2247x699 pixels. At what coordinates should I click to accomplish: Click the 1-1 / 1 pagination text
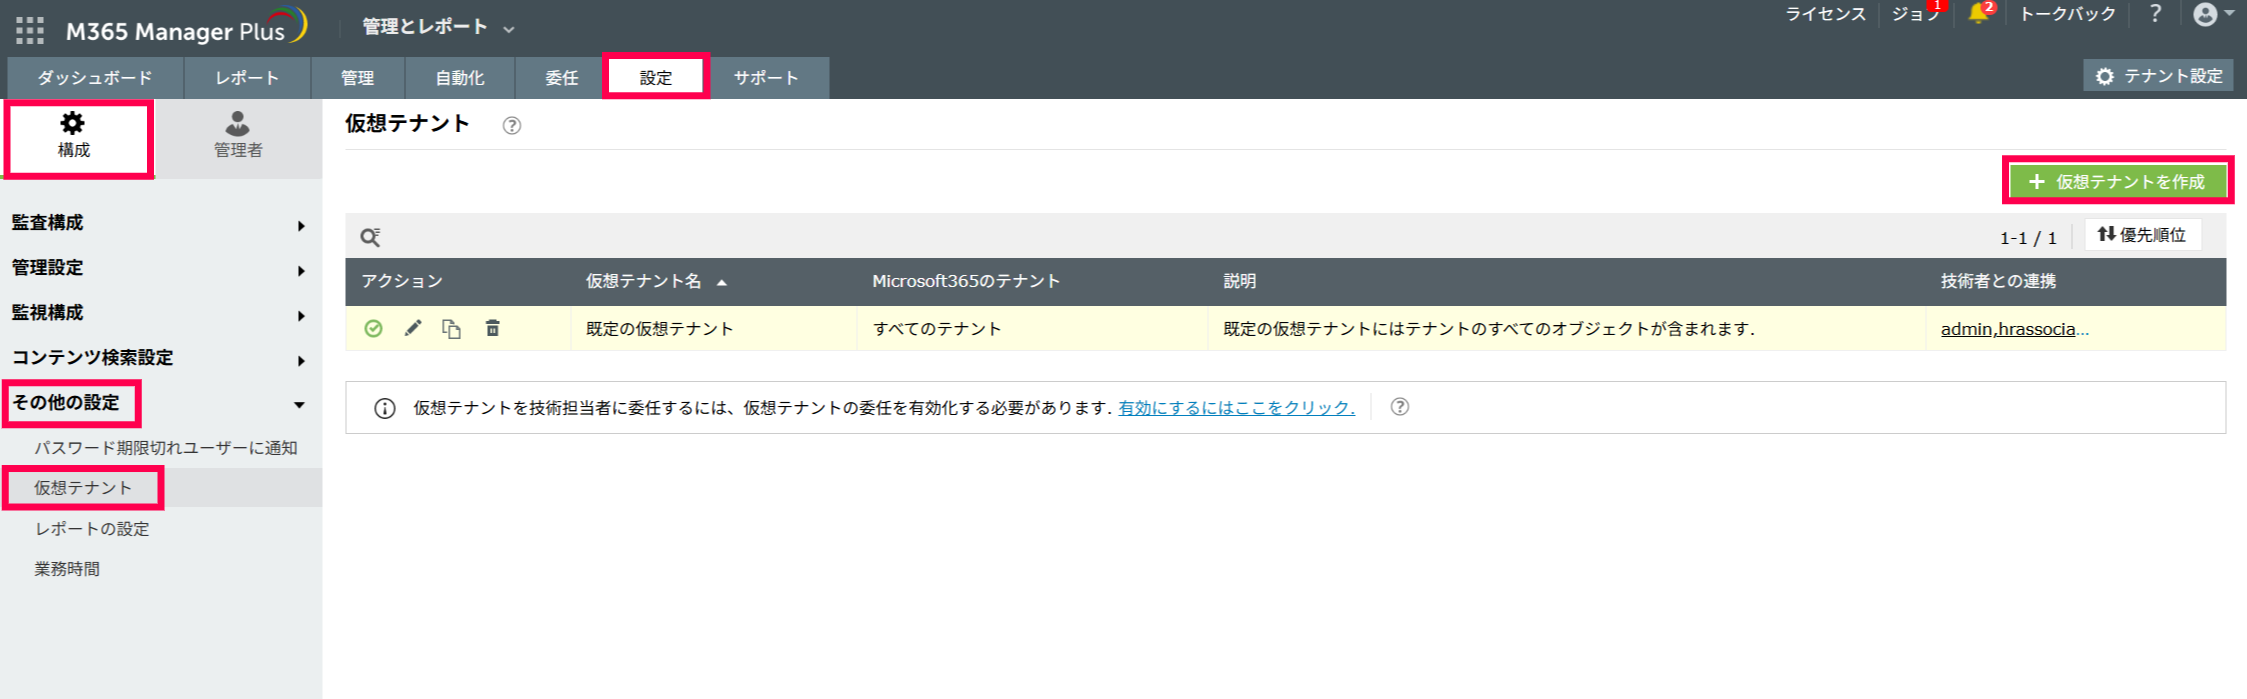coord(2028,238)
